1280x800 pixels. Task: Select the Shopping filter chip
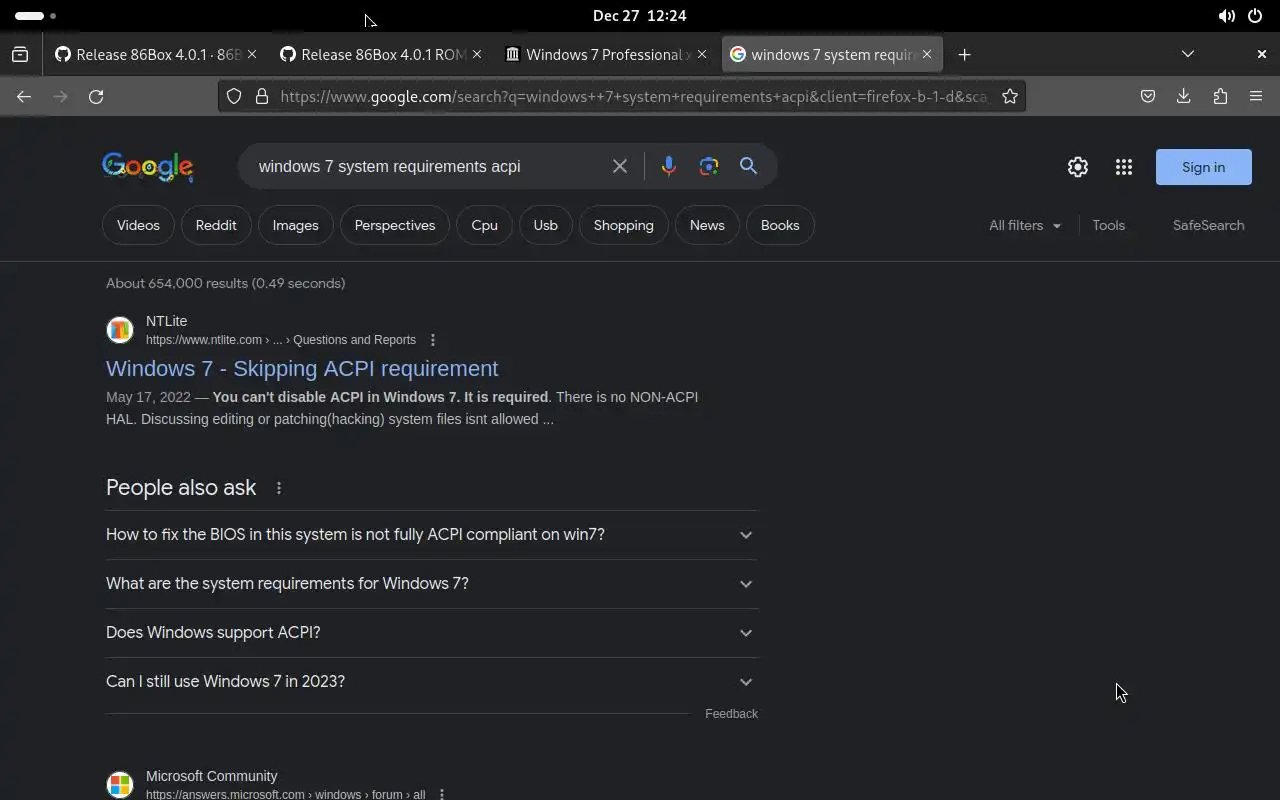pyautogui.click(x=623, y=225)
